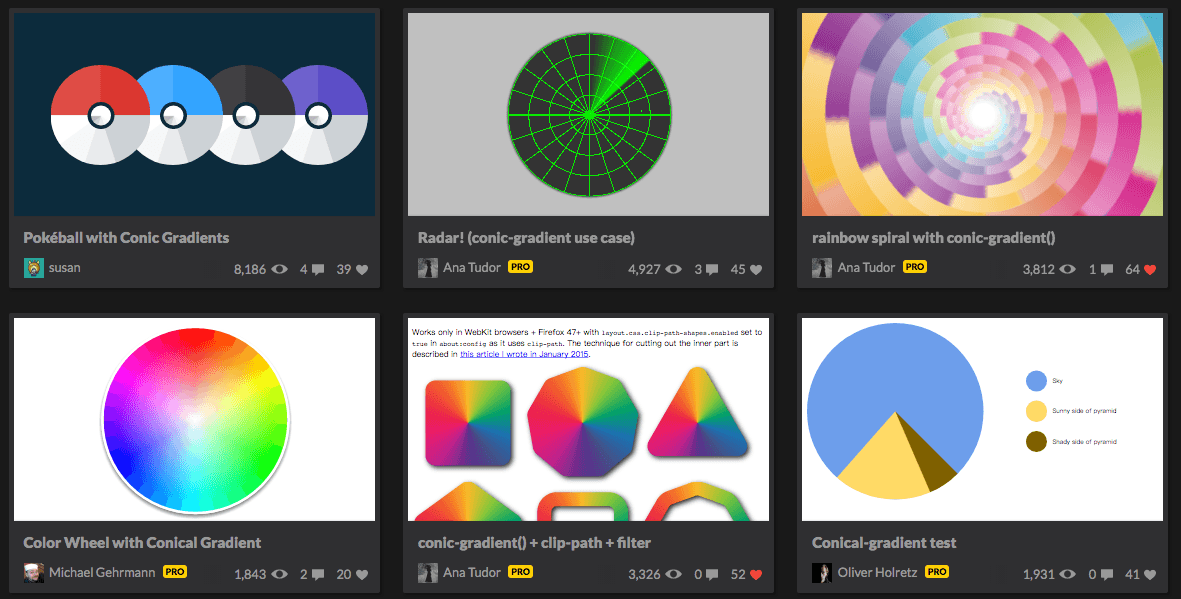Click the blue Sky legend swatch
This screenshot has height=599, width=1181.
point(1036,380)
